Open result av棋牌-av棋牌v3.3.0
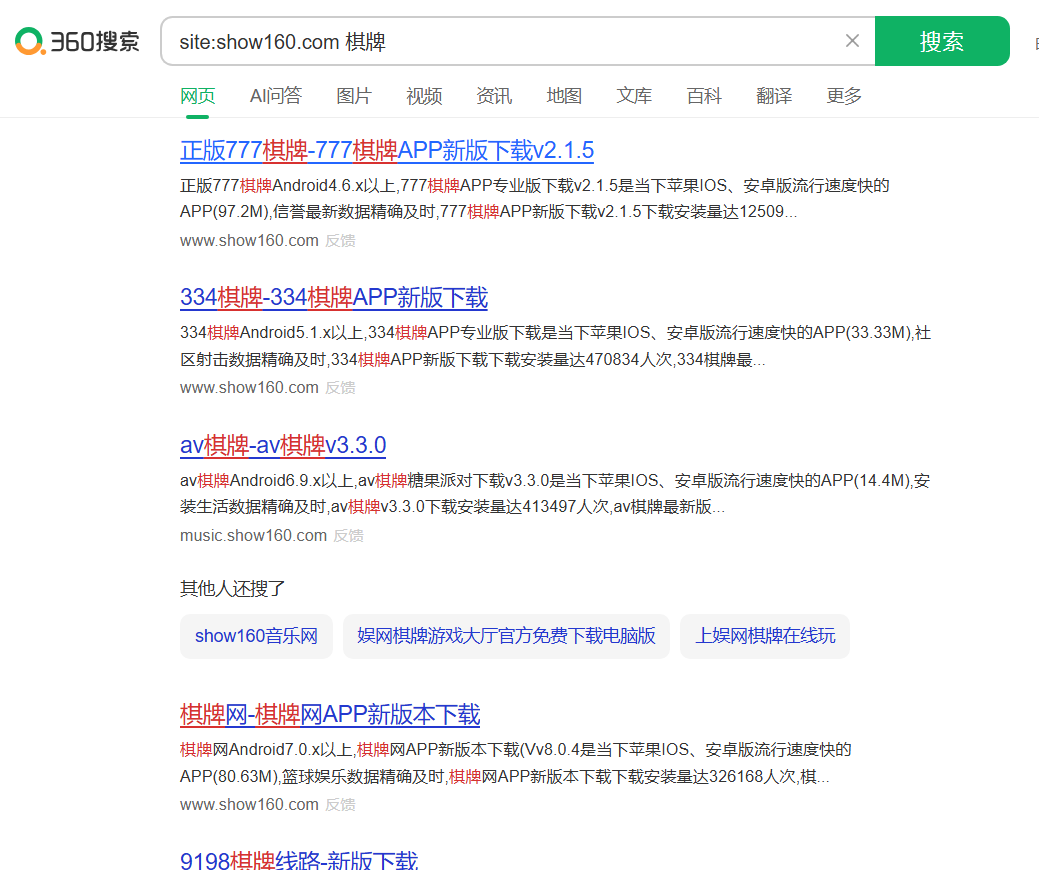This screenshot has height=870, width=1039. coord(283,445)
